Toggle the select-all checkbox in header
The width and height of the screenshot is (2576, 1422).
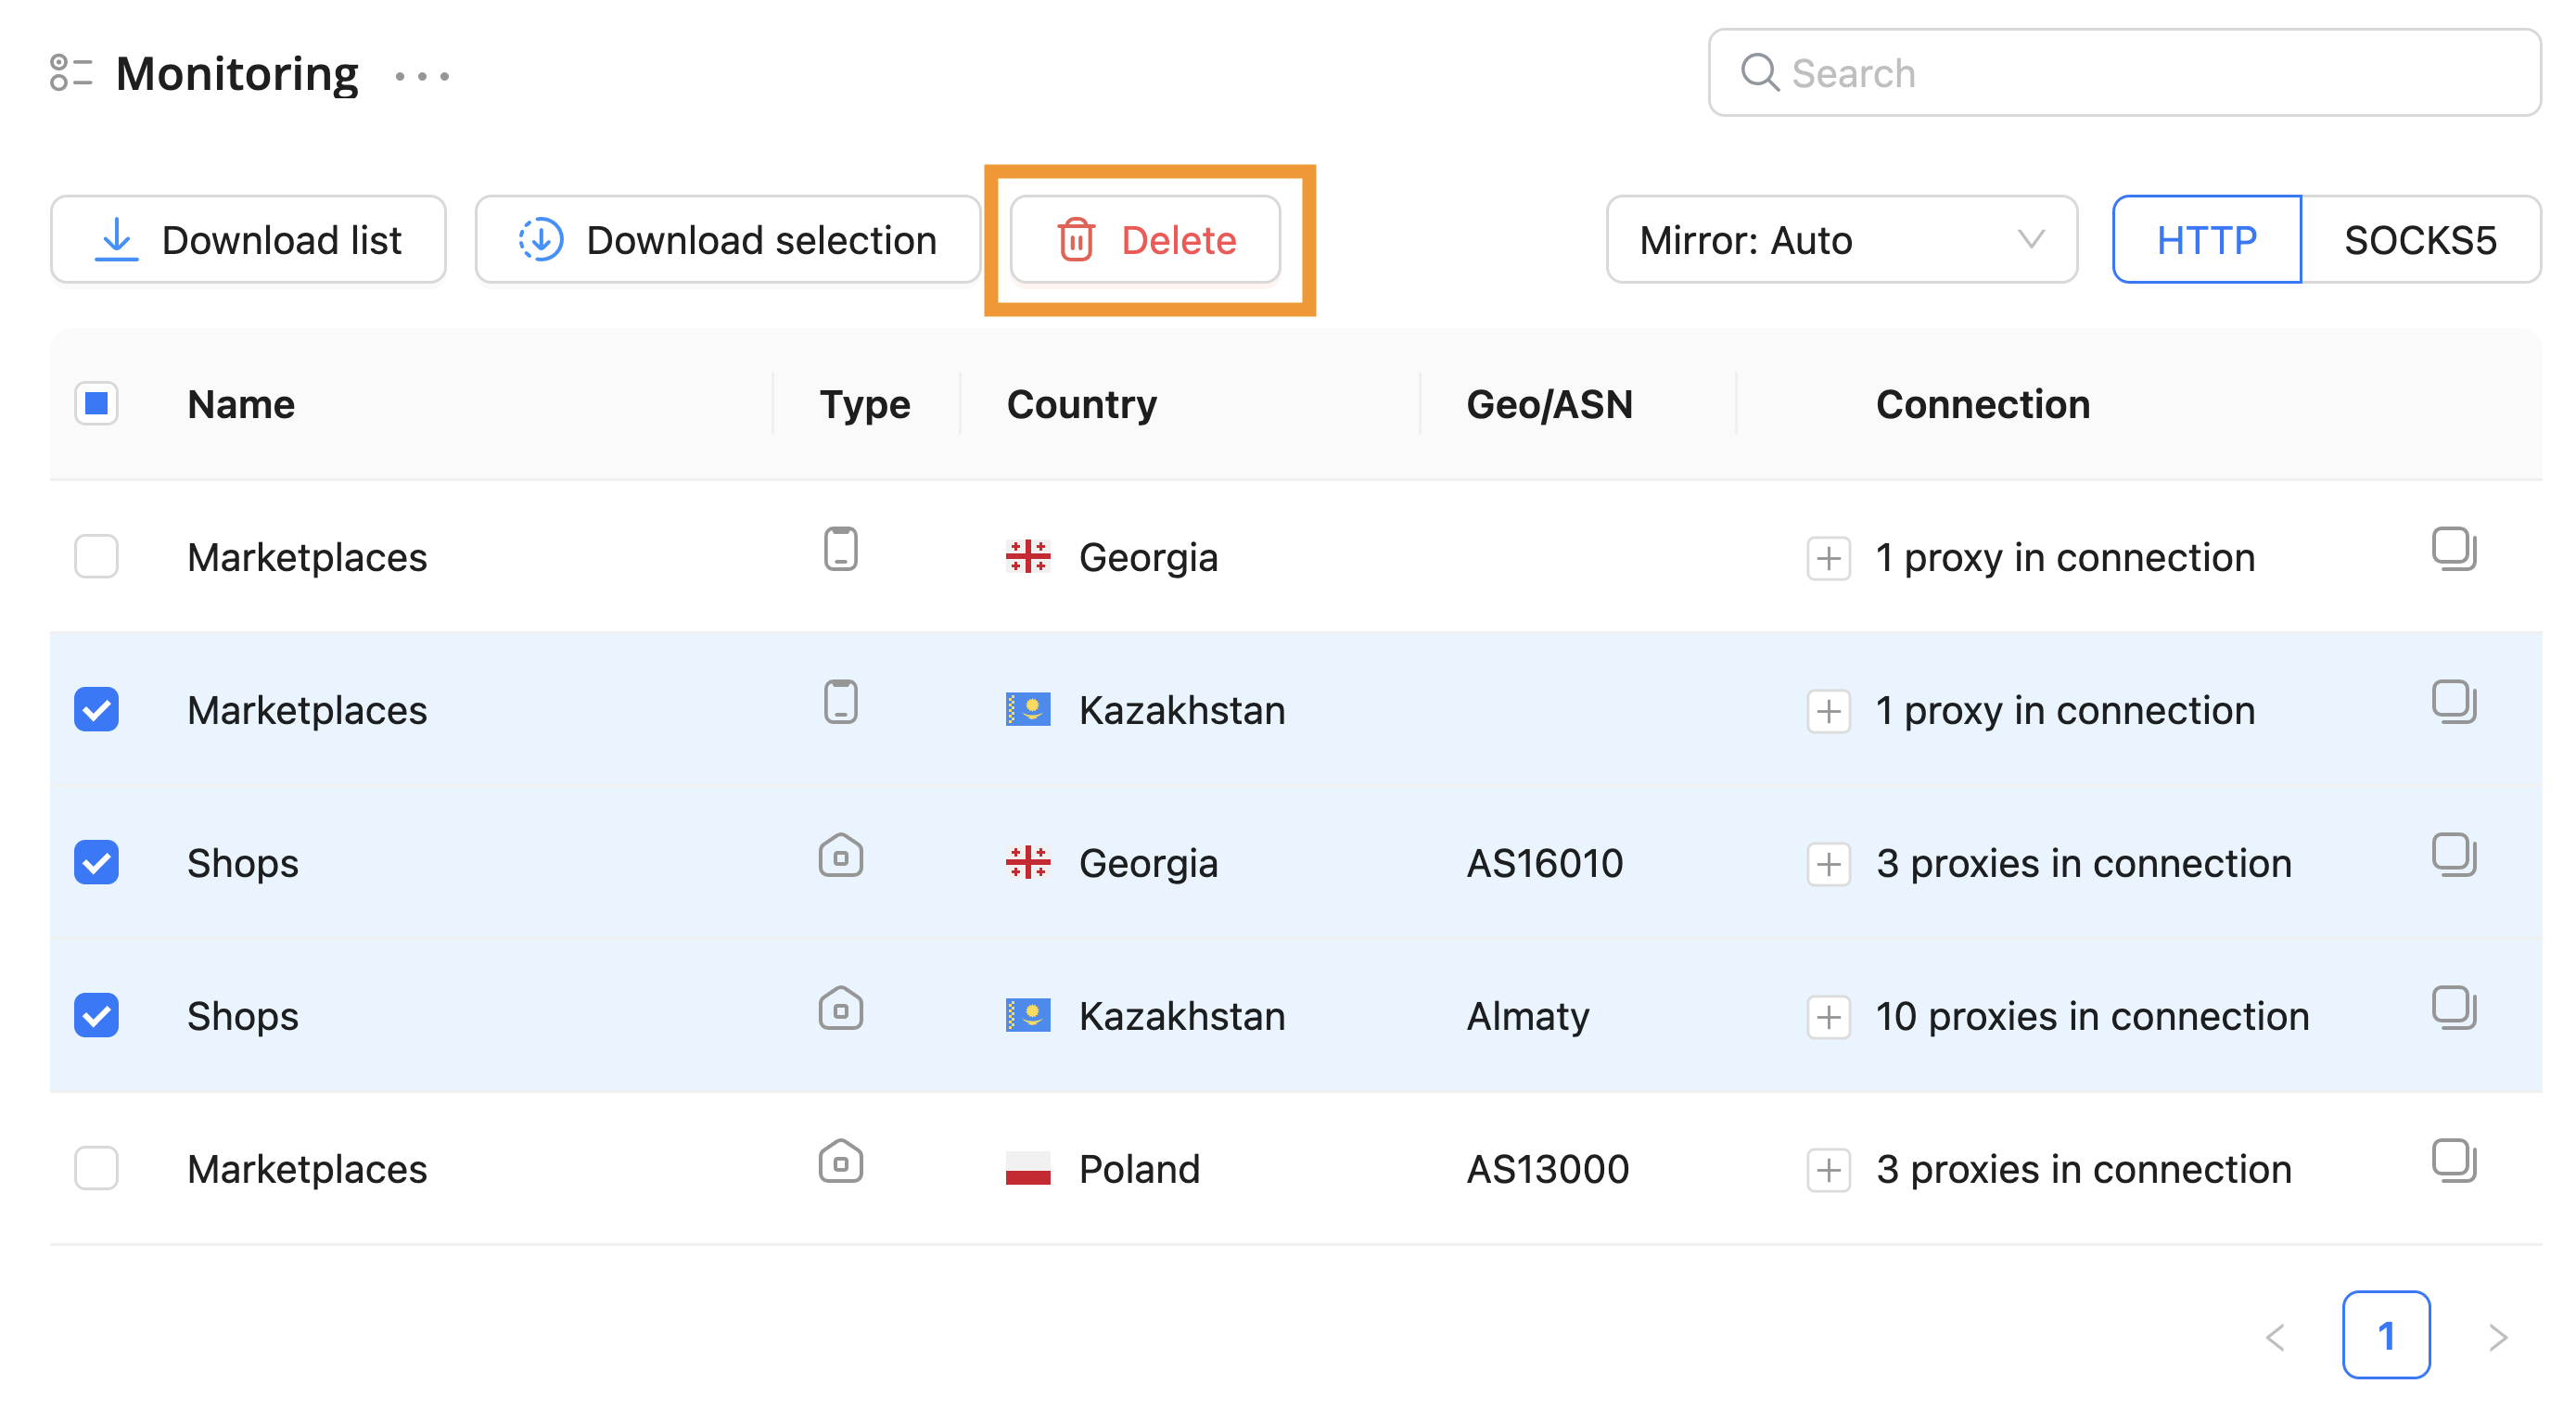(x=96, y=404)
